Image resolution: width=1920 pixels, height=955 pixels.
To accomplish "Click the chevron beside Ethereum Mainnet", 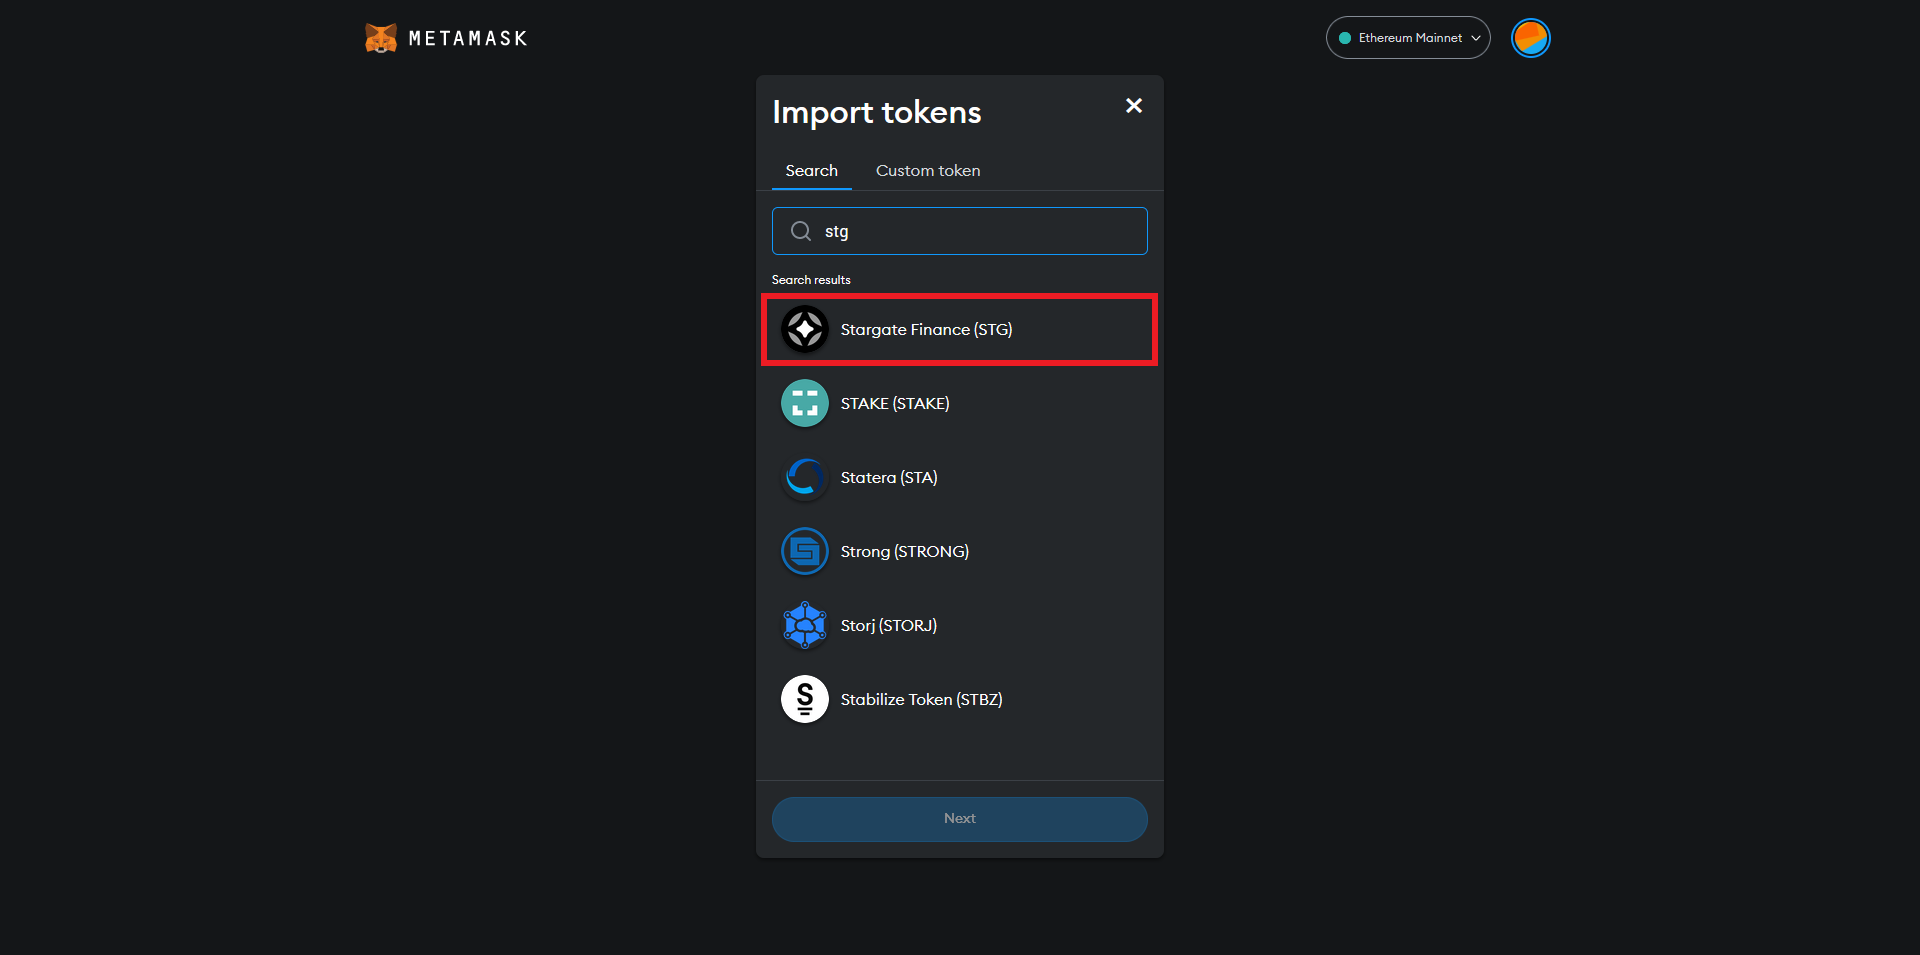I will click(x=1476, y=38).
